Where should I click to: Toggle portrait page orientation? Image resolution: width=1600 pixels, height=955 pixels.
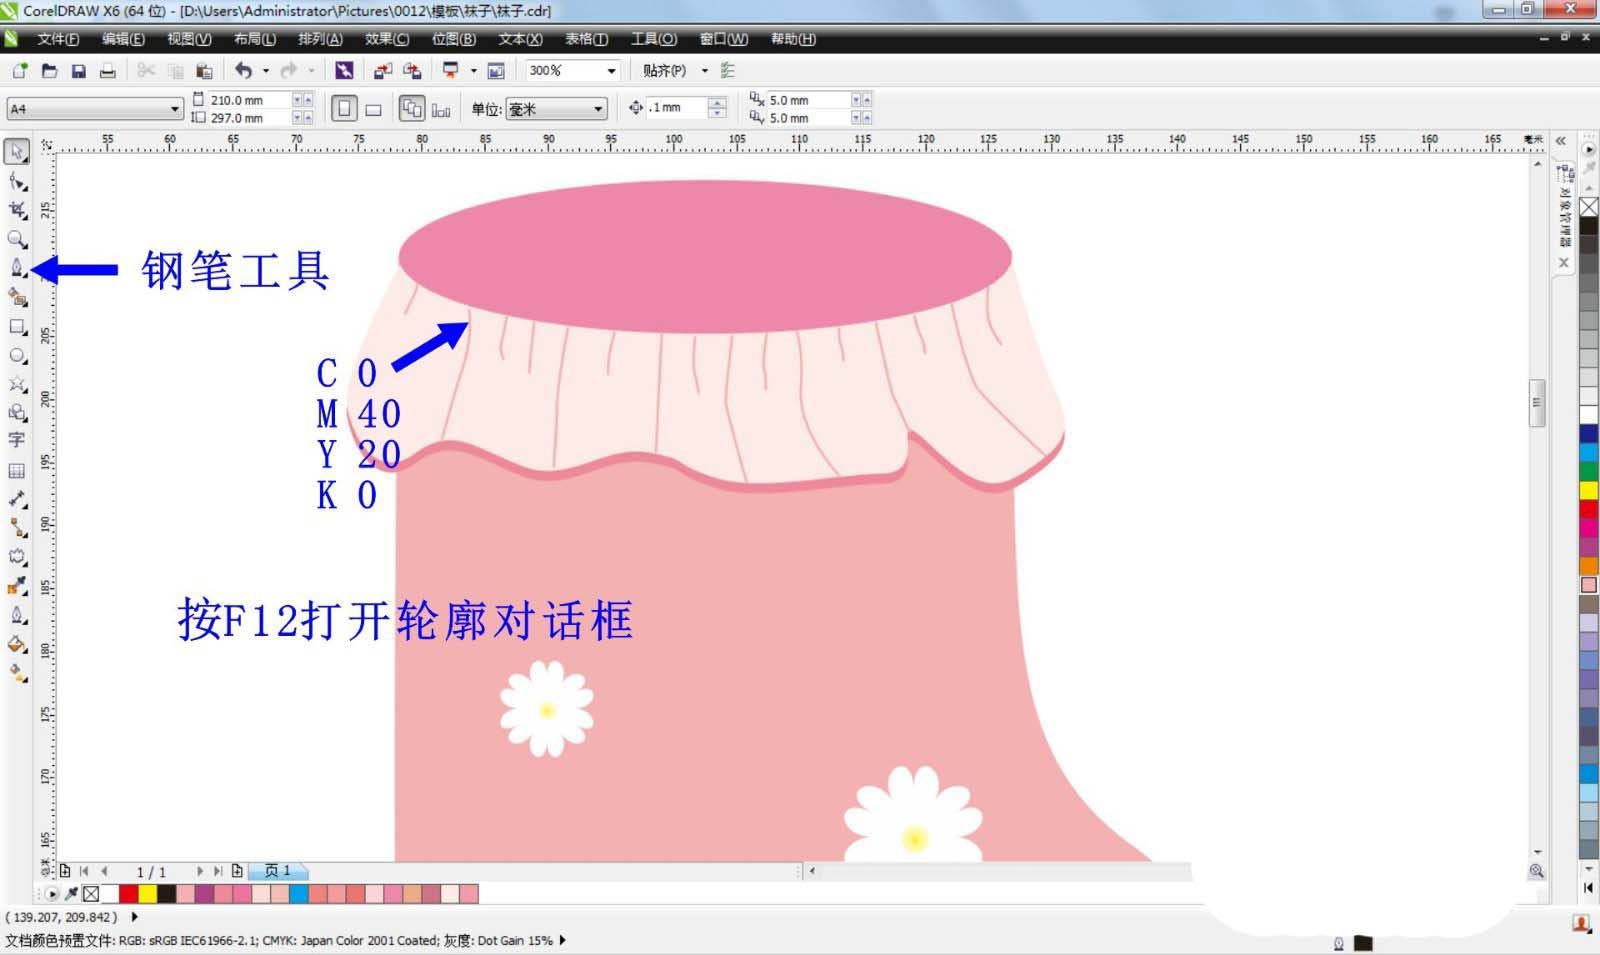coord(344,108)
